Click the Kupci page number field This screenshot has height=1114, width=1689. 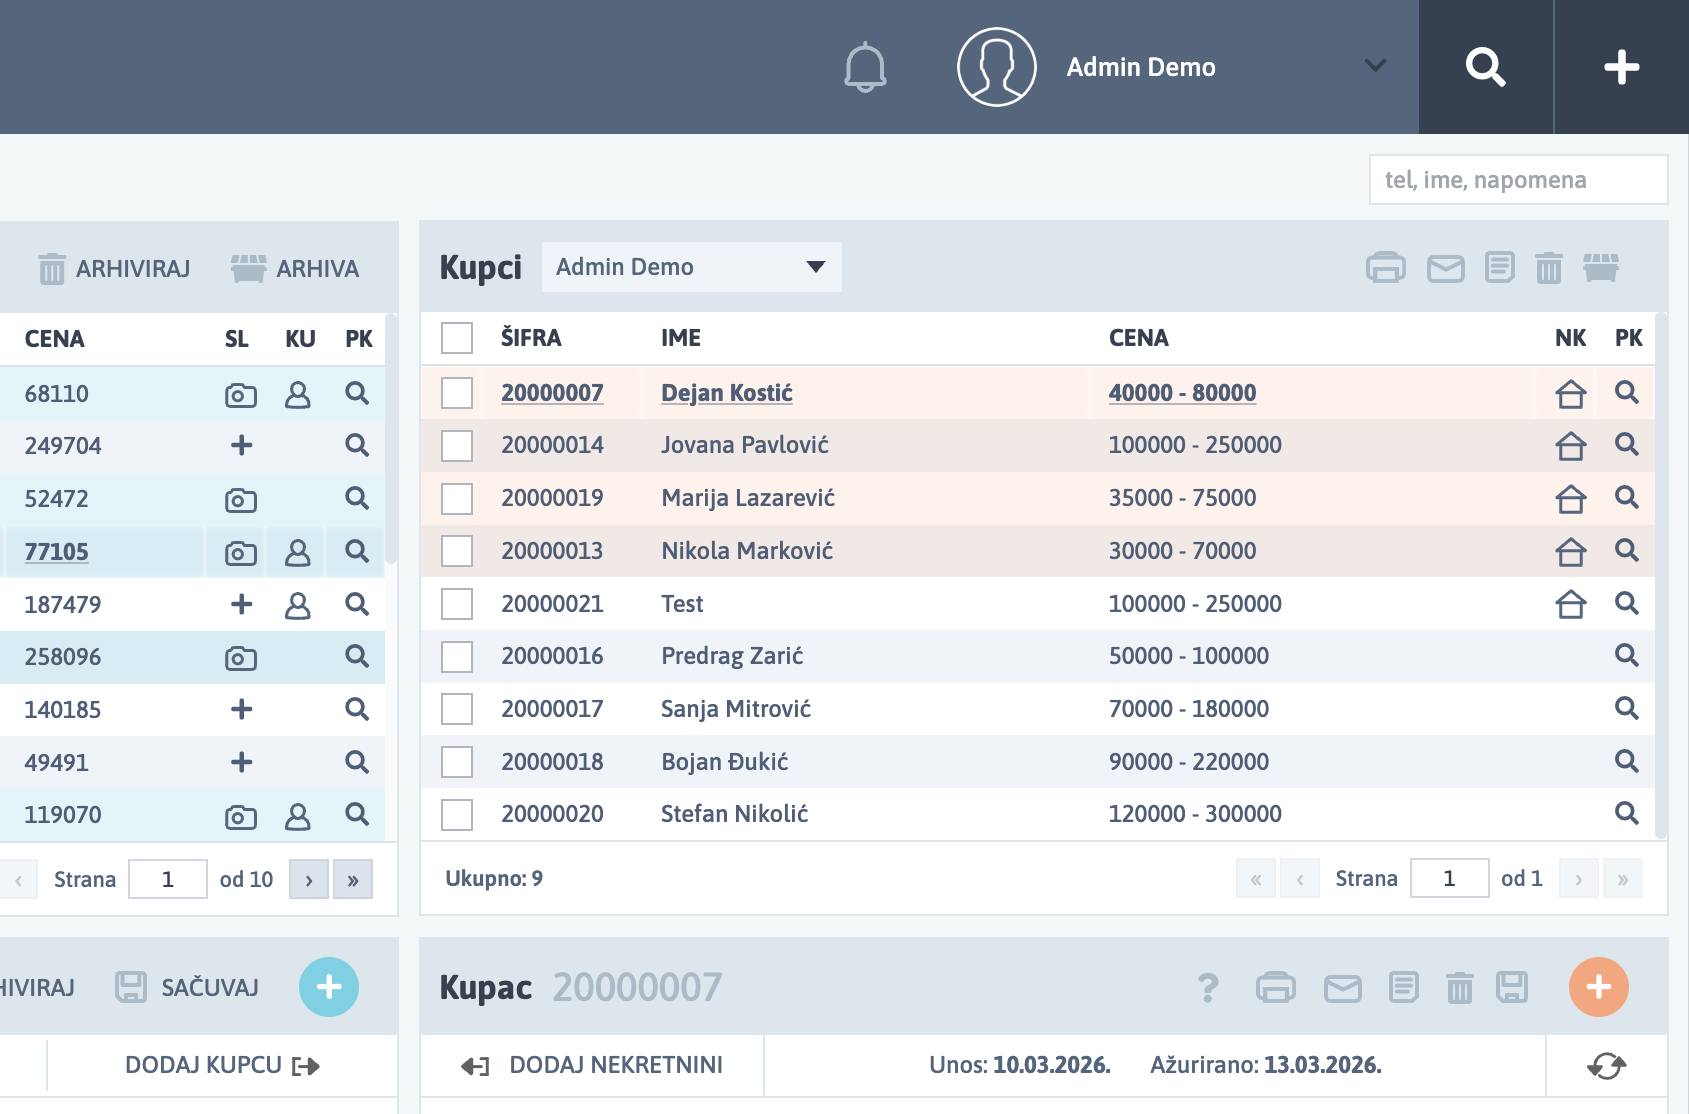pyautogui.click(x=1449, y=878)
